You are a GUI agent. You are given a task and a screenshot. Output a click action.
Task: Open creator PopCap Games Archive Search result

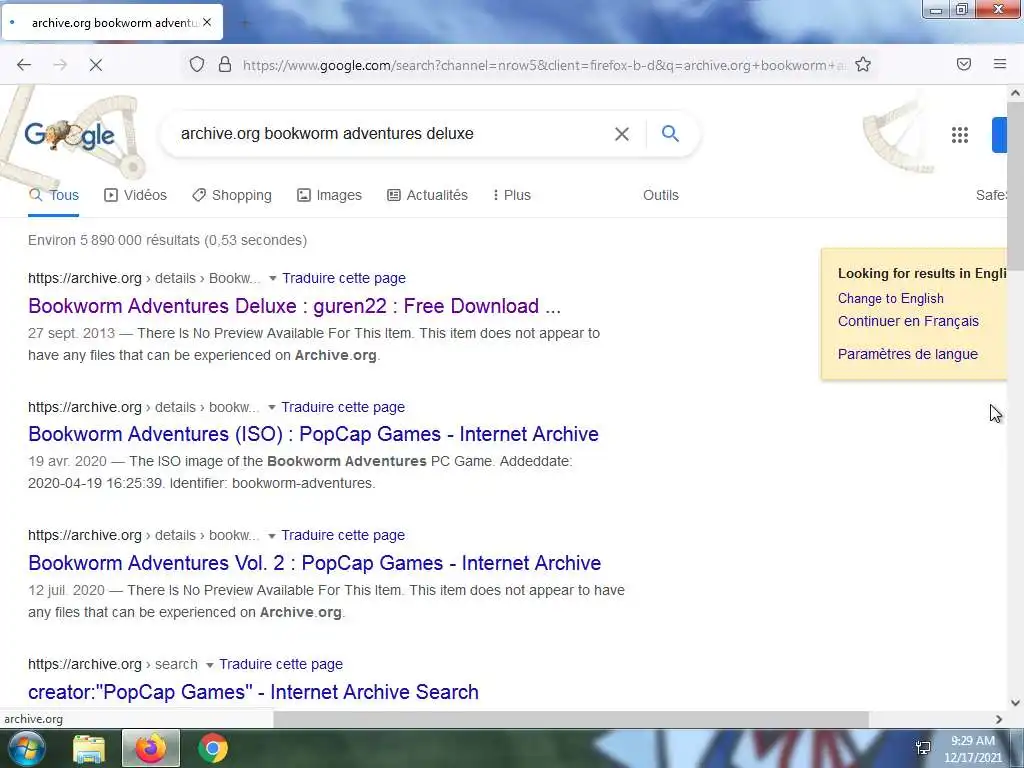click(253, 692)
